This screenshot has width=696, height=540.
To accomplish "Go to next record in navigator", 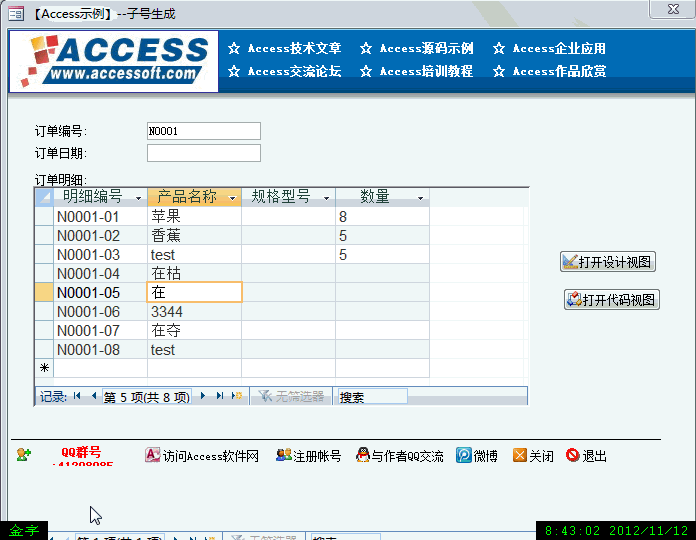I will click(202, 396).
